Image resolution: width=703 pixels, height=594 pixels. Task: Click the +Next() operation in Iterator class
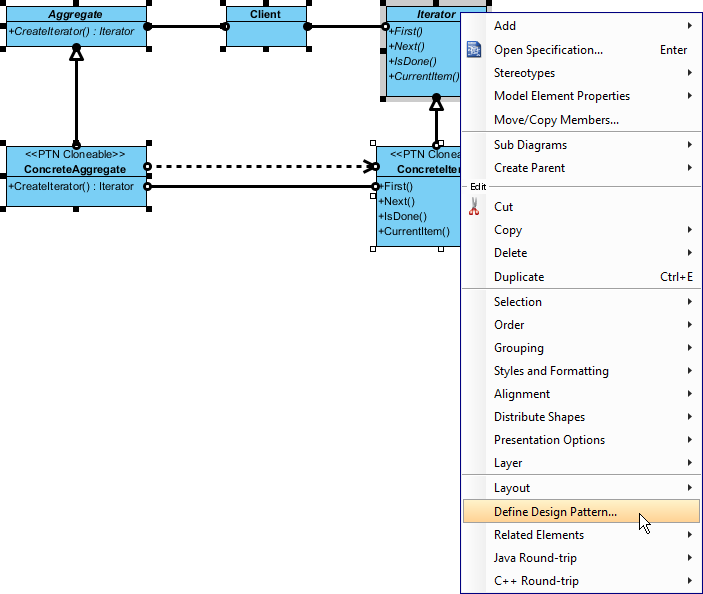click(x=407, y=46)
